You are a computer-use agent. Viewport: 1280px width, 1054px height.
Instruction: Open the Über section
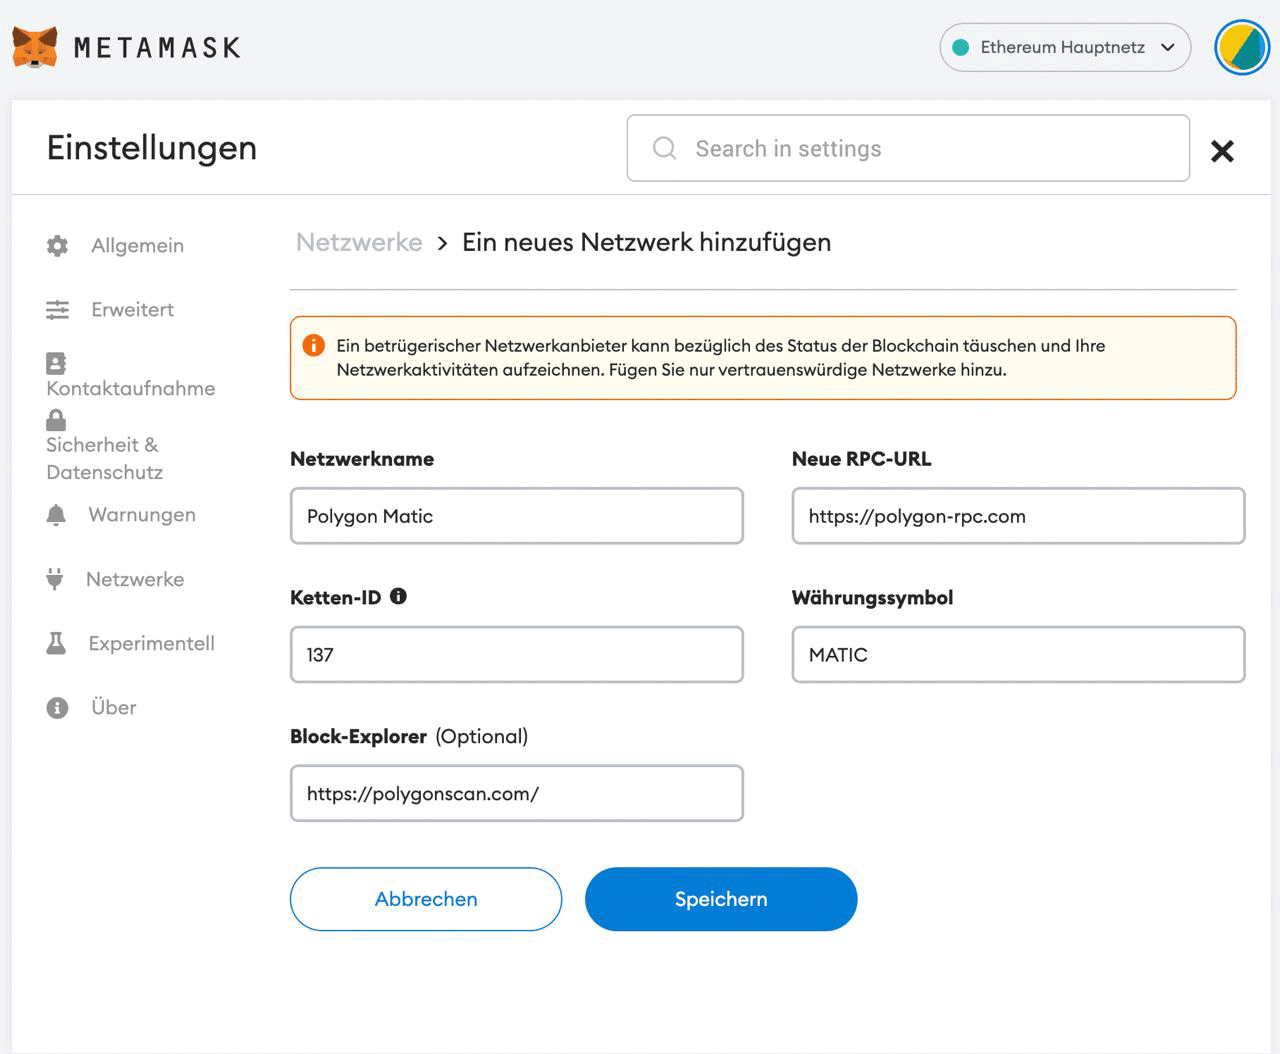[114, 708]
